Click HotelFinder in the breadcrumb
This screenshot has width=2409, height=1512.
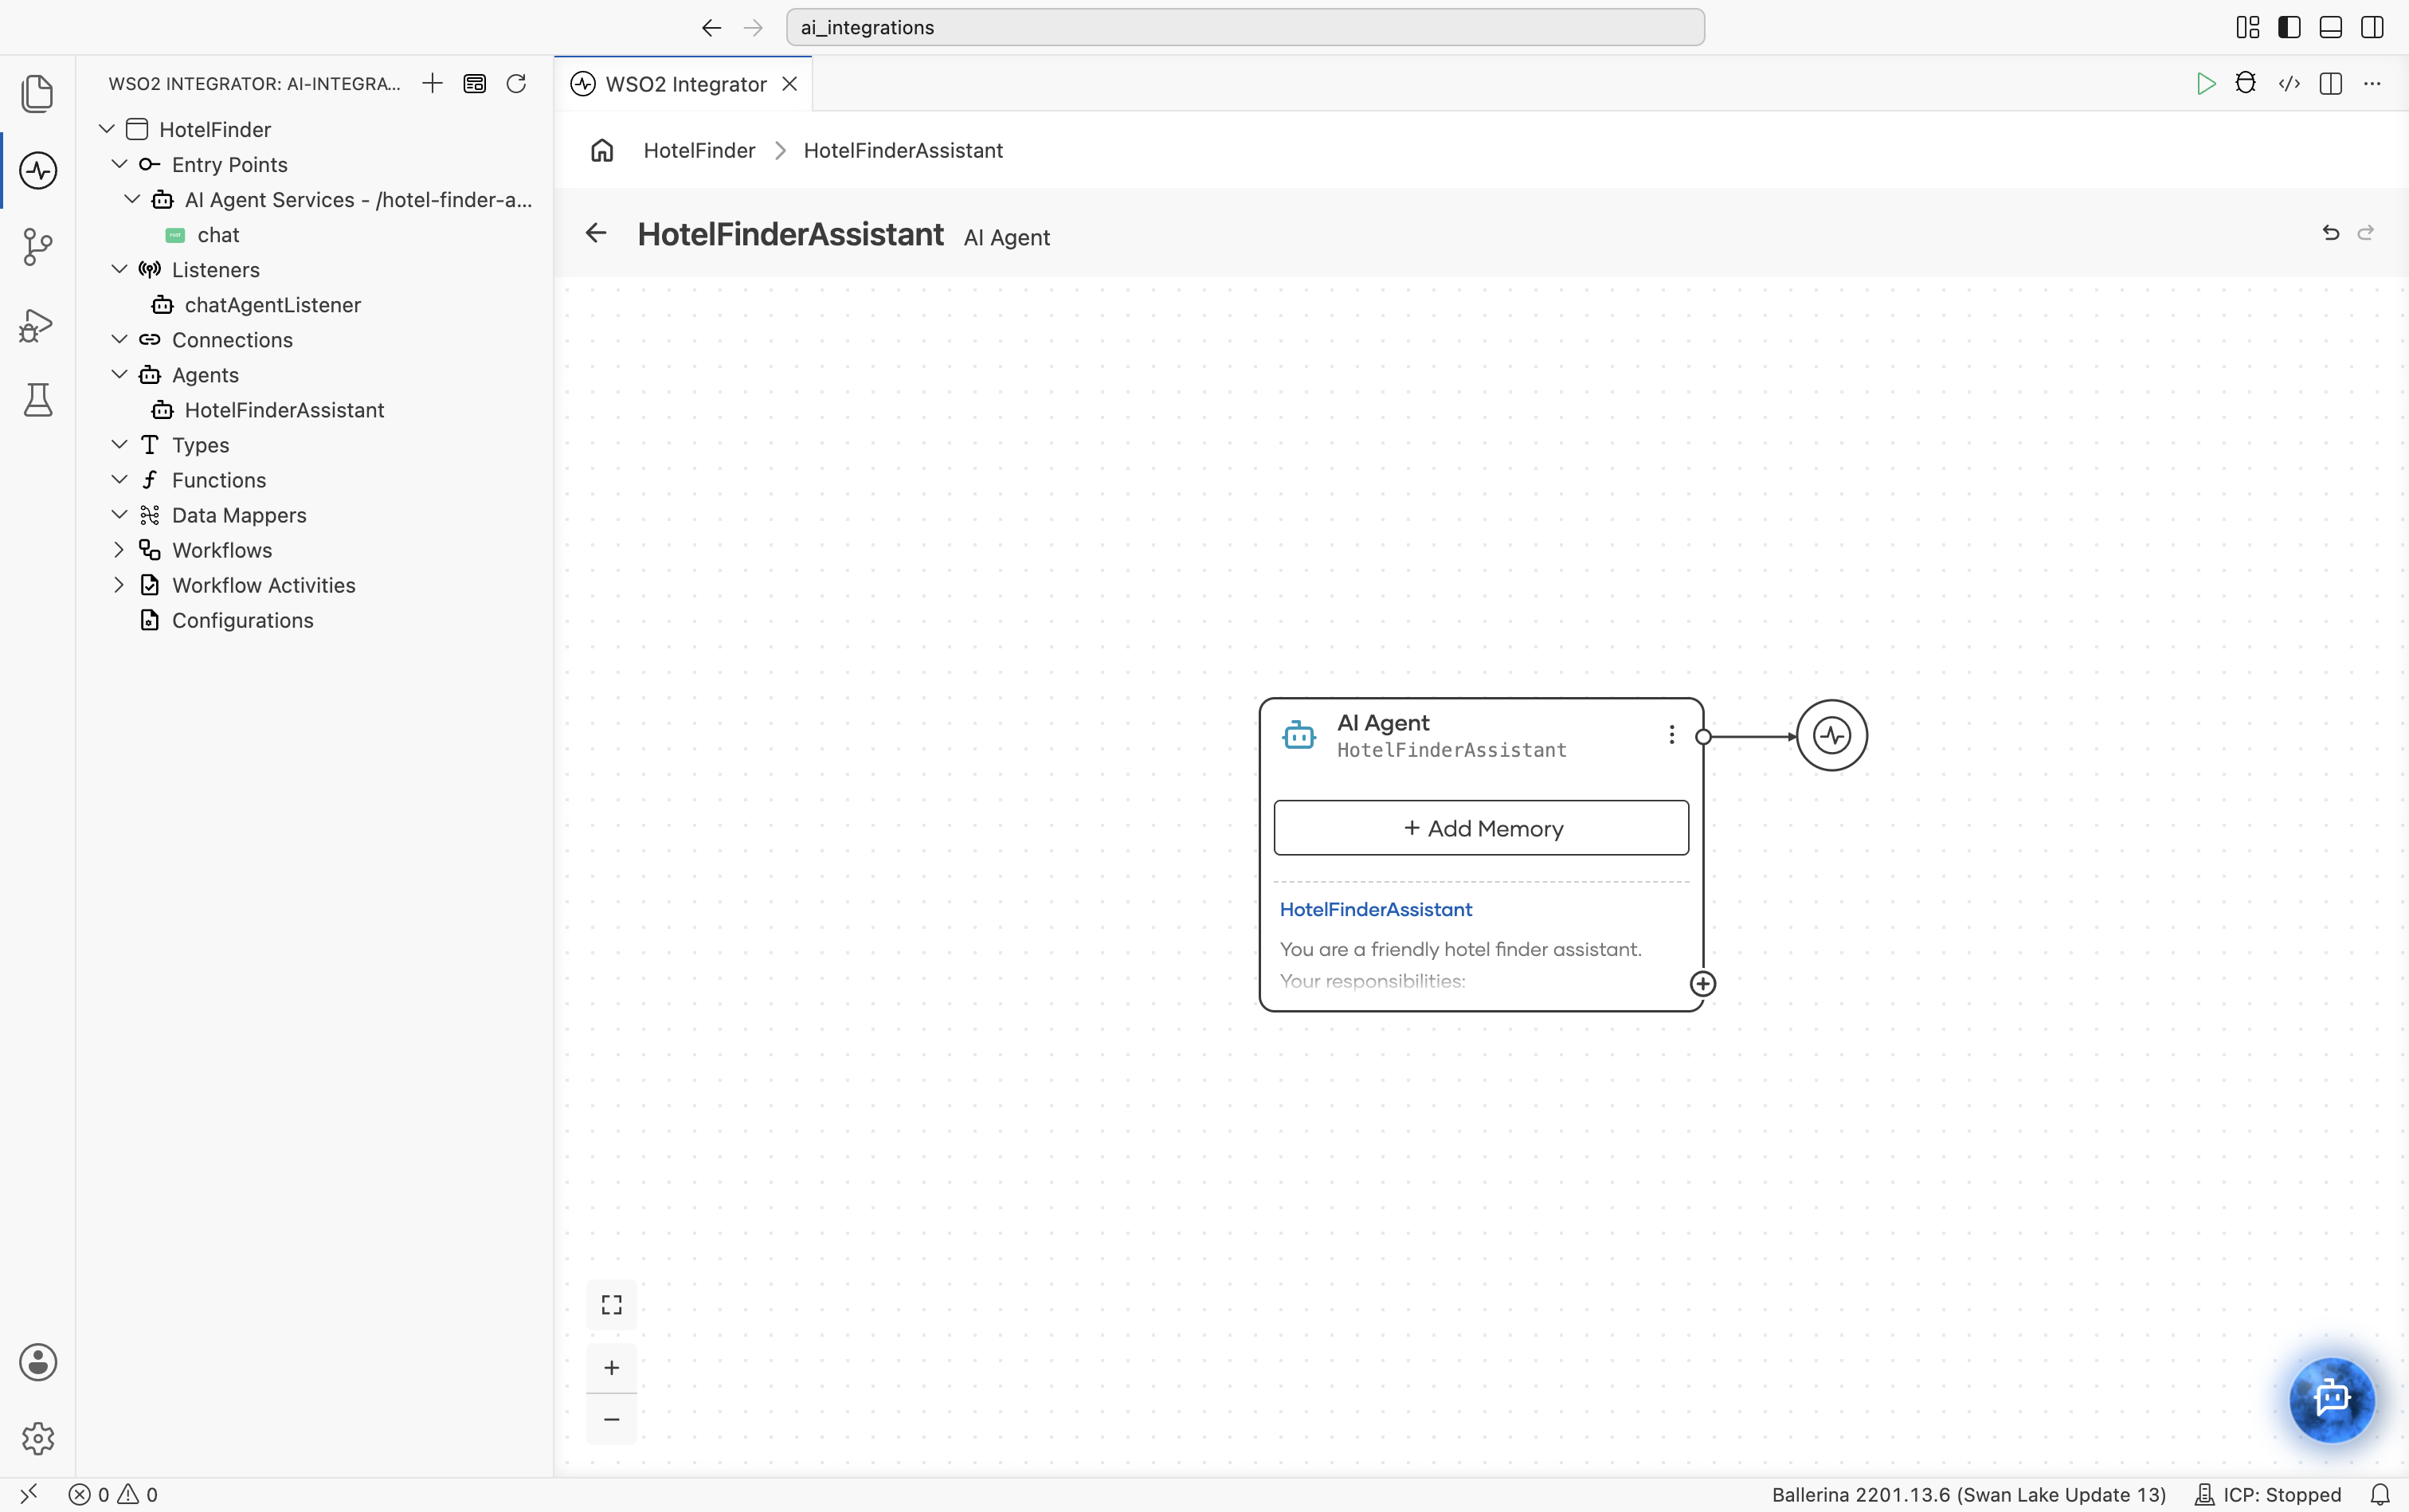(x=699, y=150)
